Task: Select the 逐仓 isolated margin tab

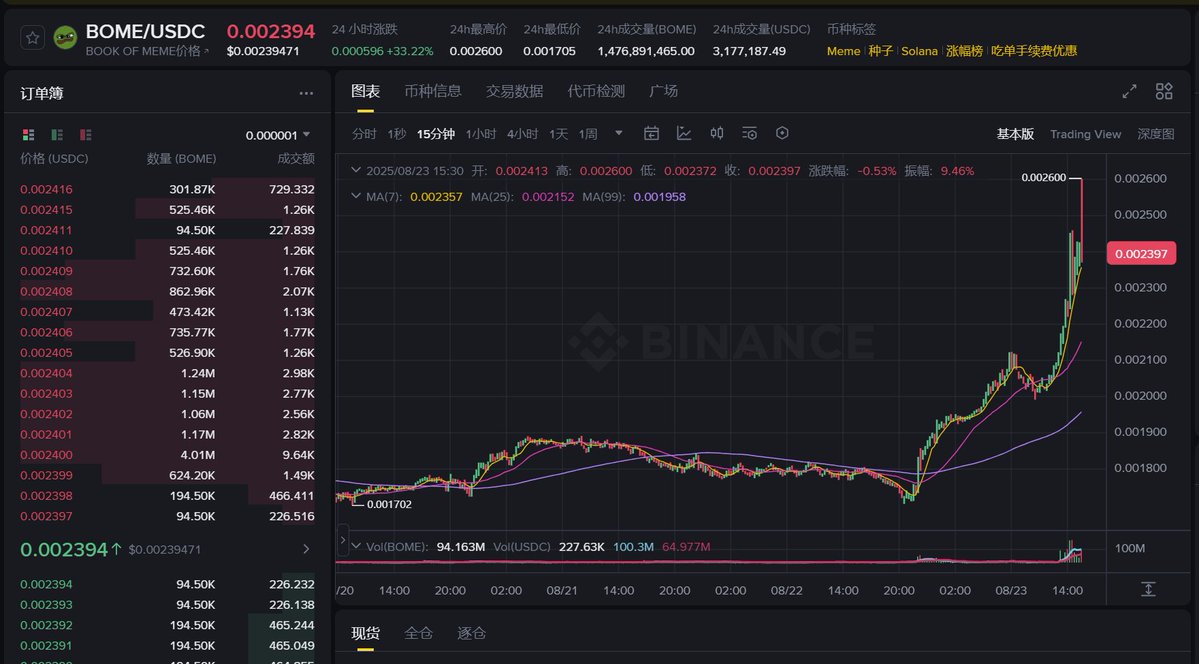Action: coord(471,633)
